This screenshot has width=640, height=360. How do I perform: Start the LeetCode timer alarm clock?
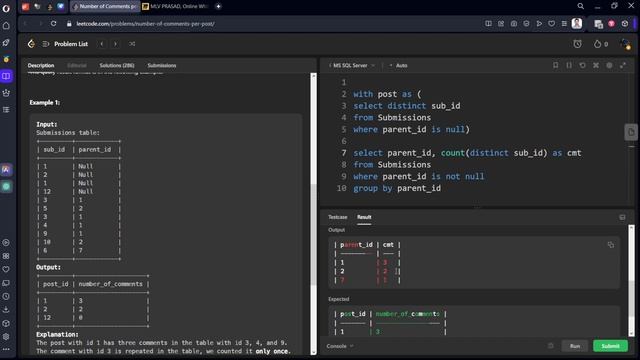[x=577, y=44]
